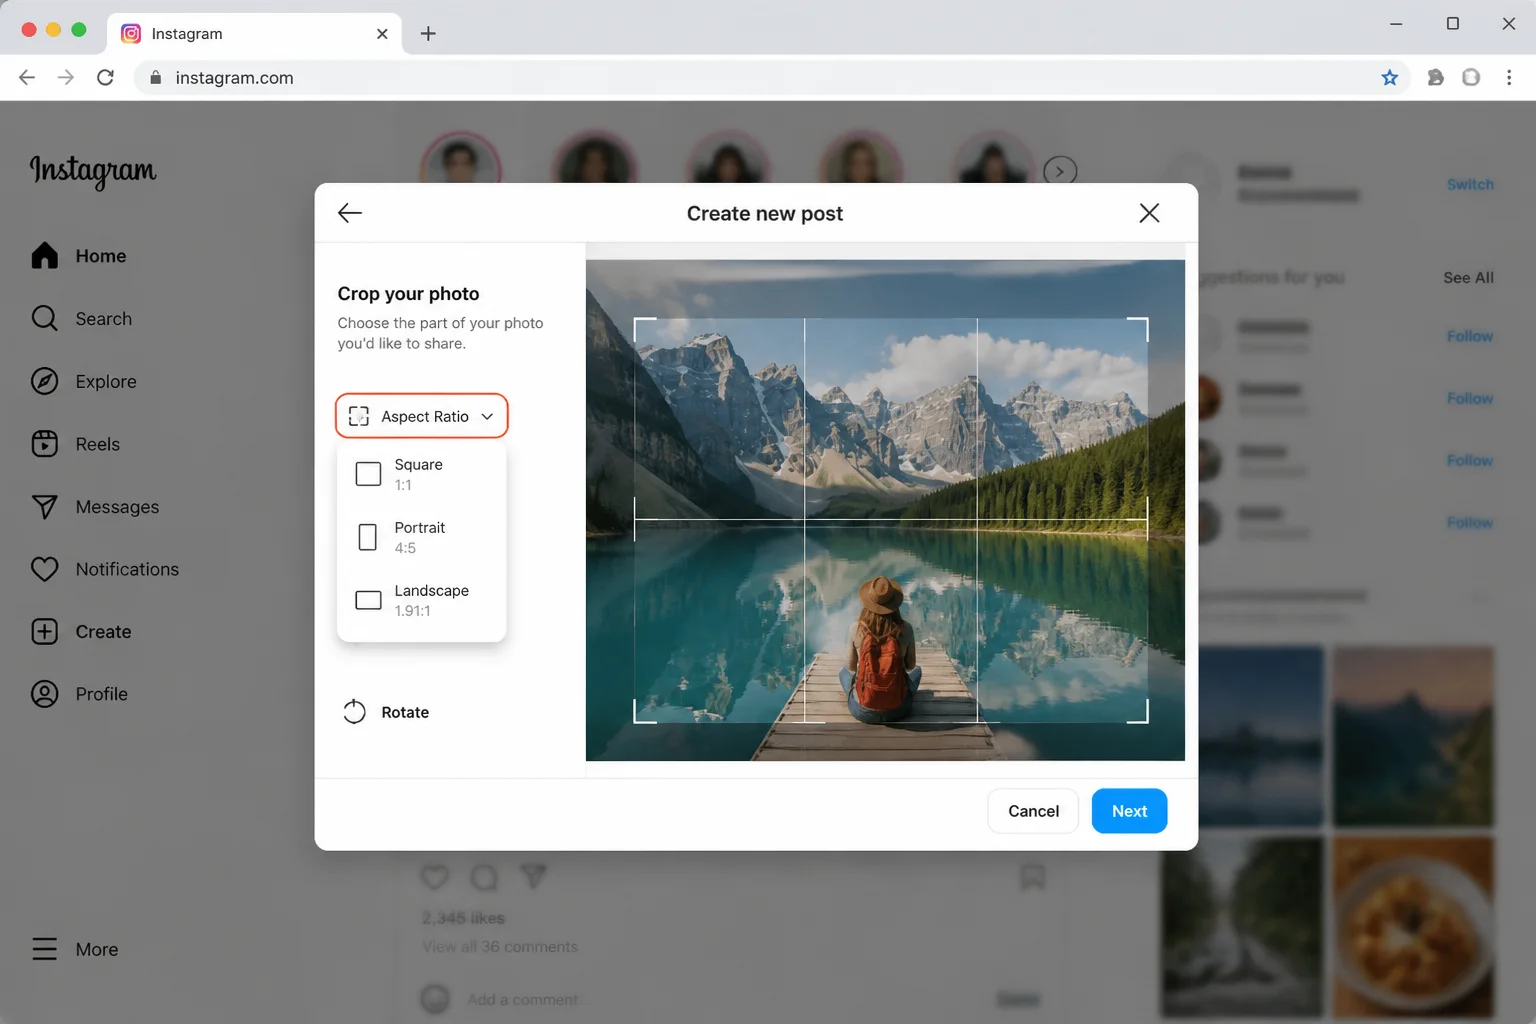This screenshot has height=1024, width=1536.
Task: Click the Add a comment field
Action: [x=523, y=999]
